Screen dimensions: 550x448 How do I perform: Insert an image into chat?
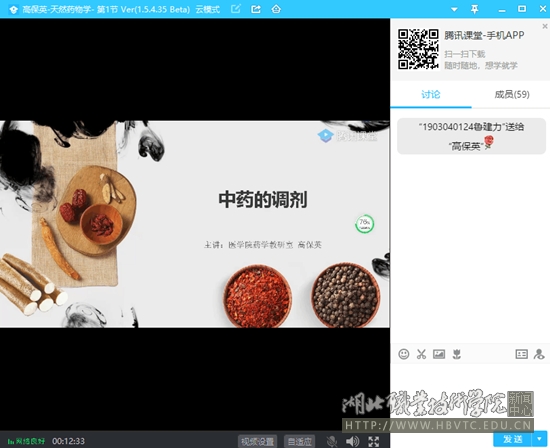(439, 354)
